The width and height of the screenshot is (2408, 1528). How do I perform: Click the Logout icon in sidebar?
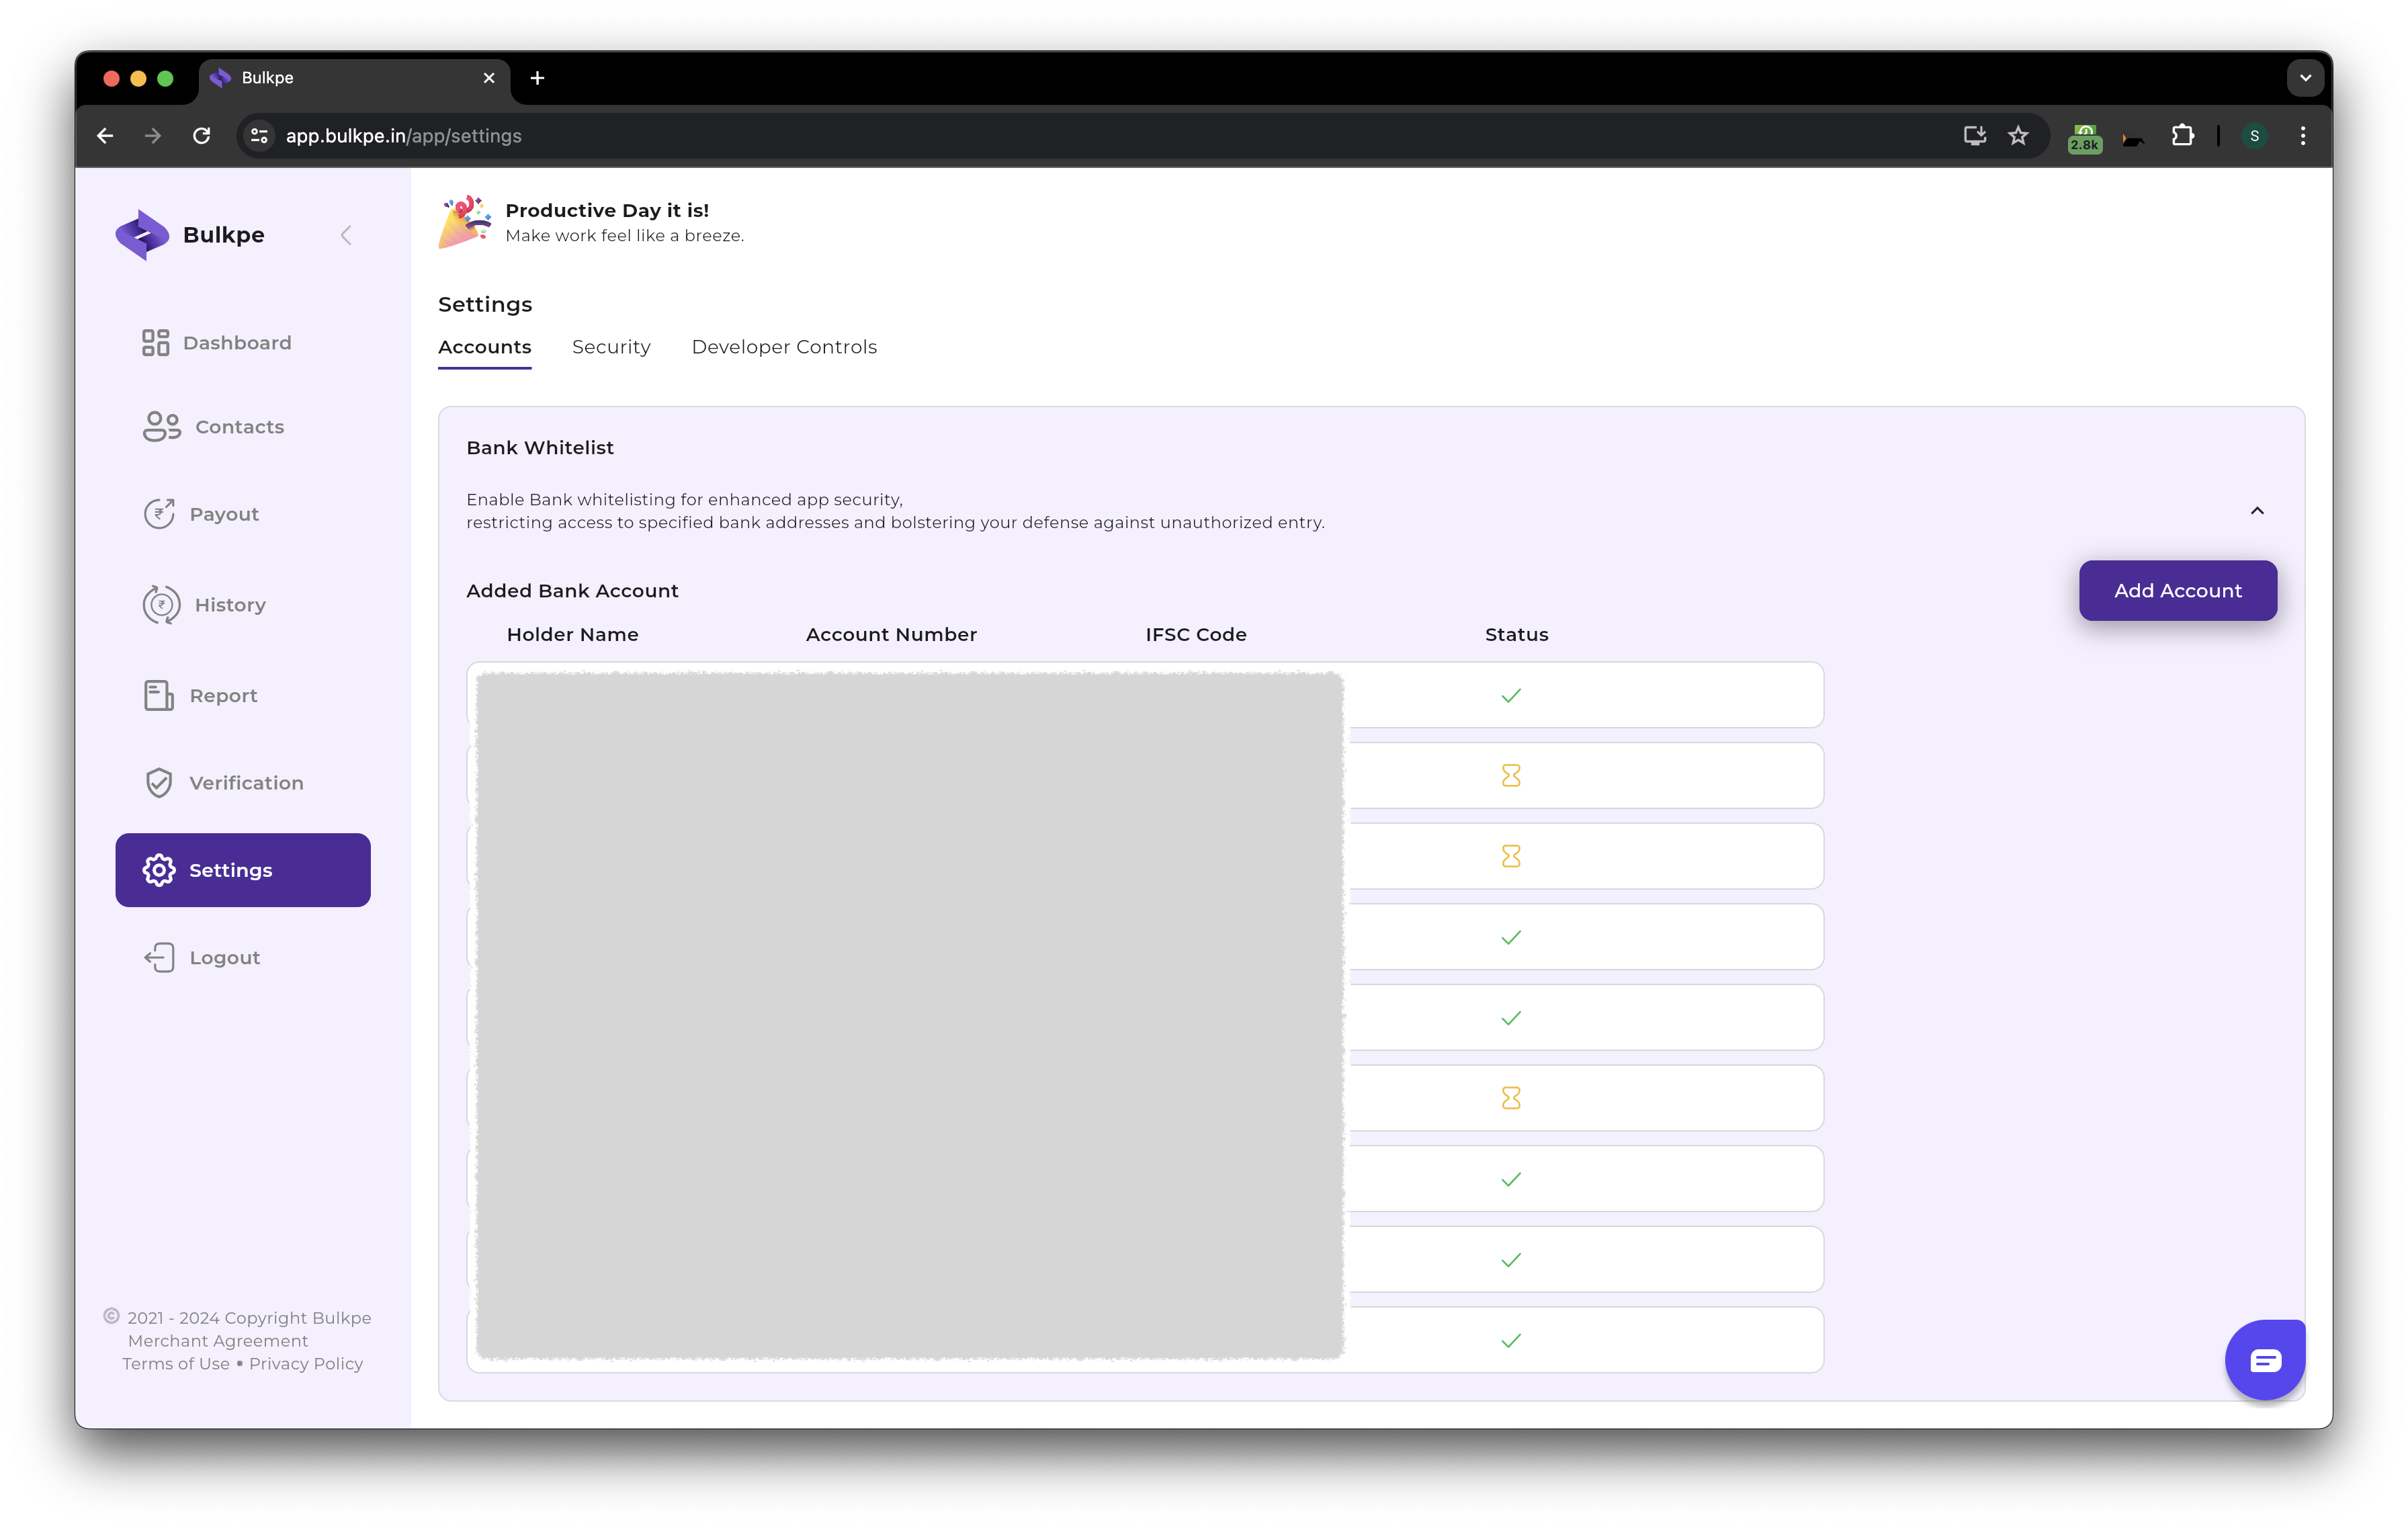[160, 956]
